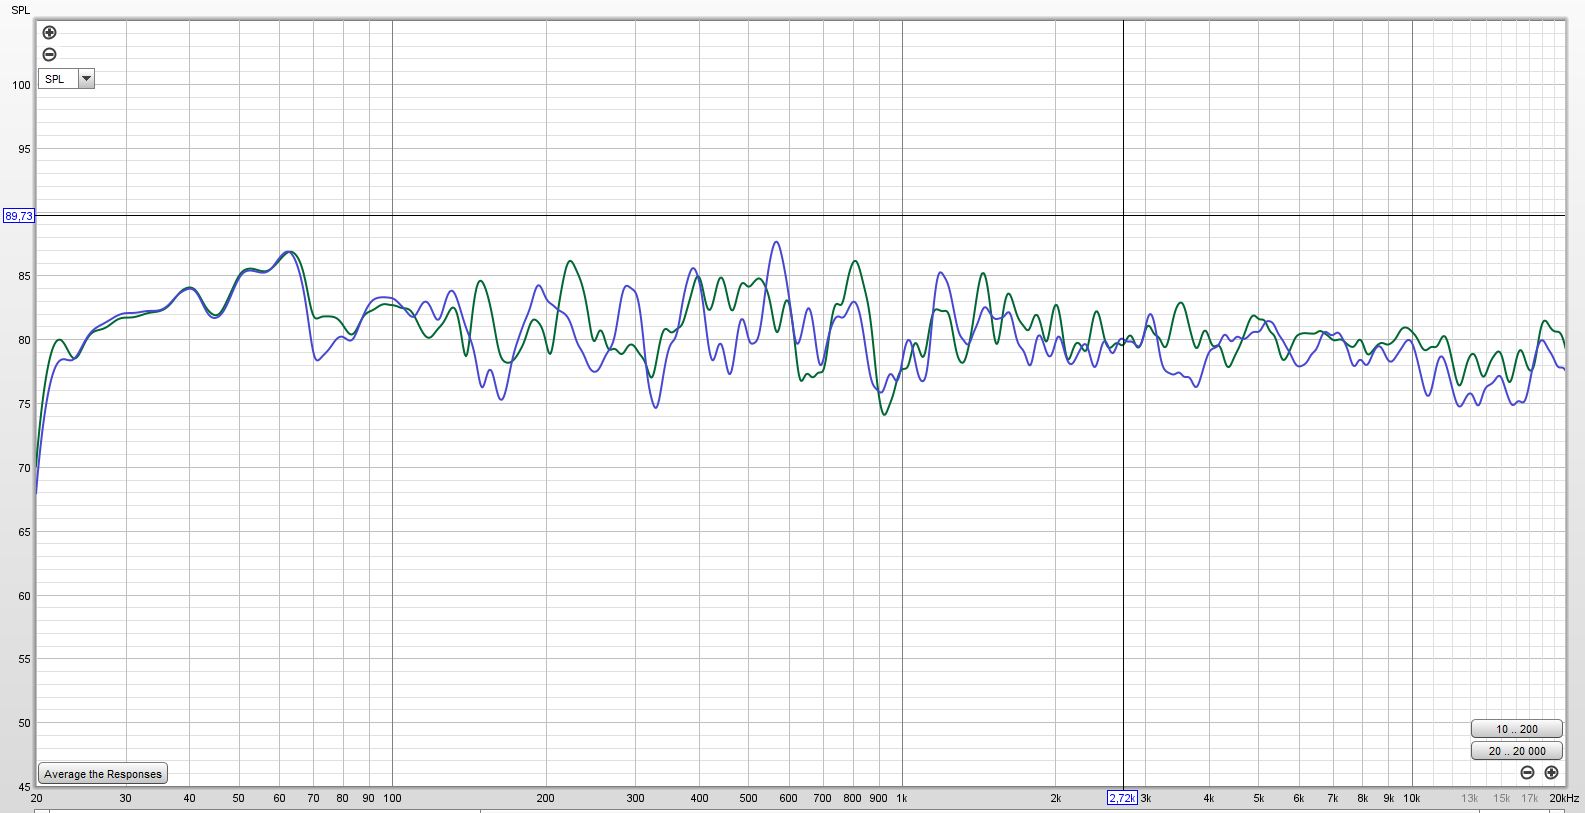
Task: Zoom in the SPL axis with the top-left plus icon
Action: click(x=49, y=33)
